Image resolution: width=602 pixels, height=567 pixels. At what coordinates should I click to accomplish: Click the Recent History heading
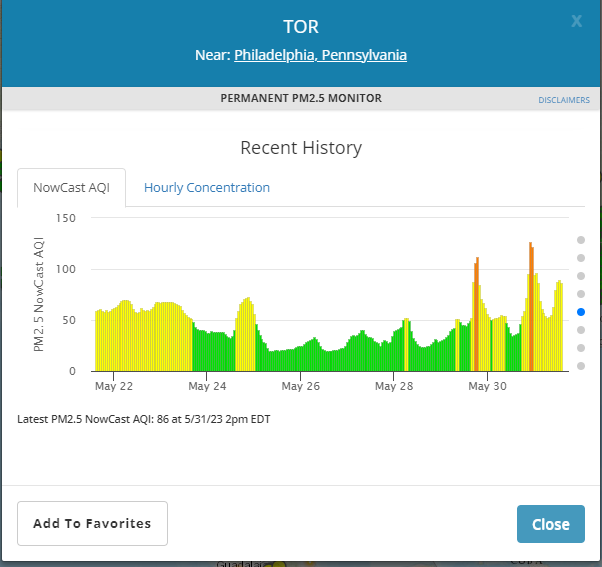tap(301, 148)
